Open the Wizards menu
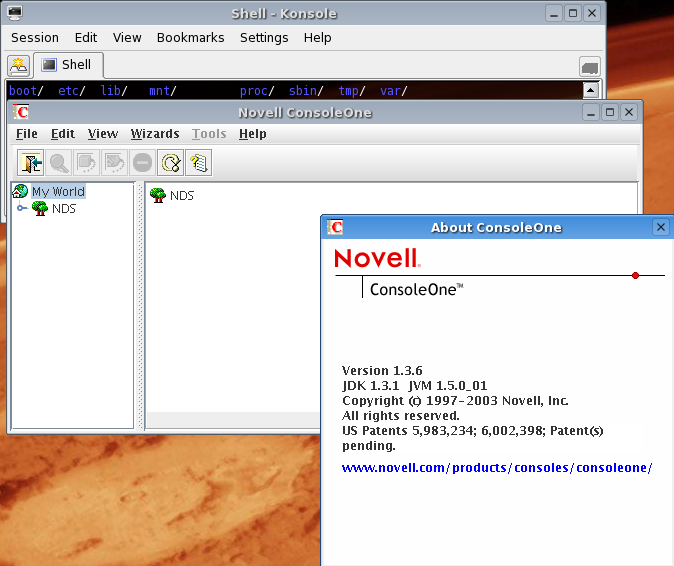Screen dimensions: 674x566 tap(155, 134)
